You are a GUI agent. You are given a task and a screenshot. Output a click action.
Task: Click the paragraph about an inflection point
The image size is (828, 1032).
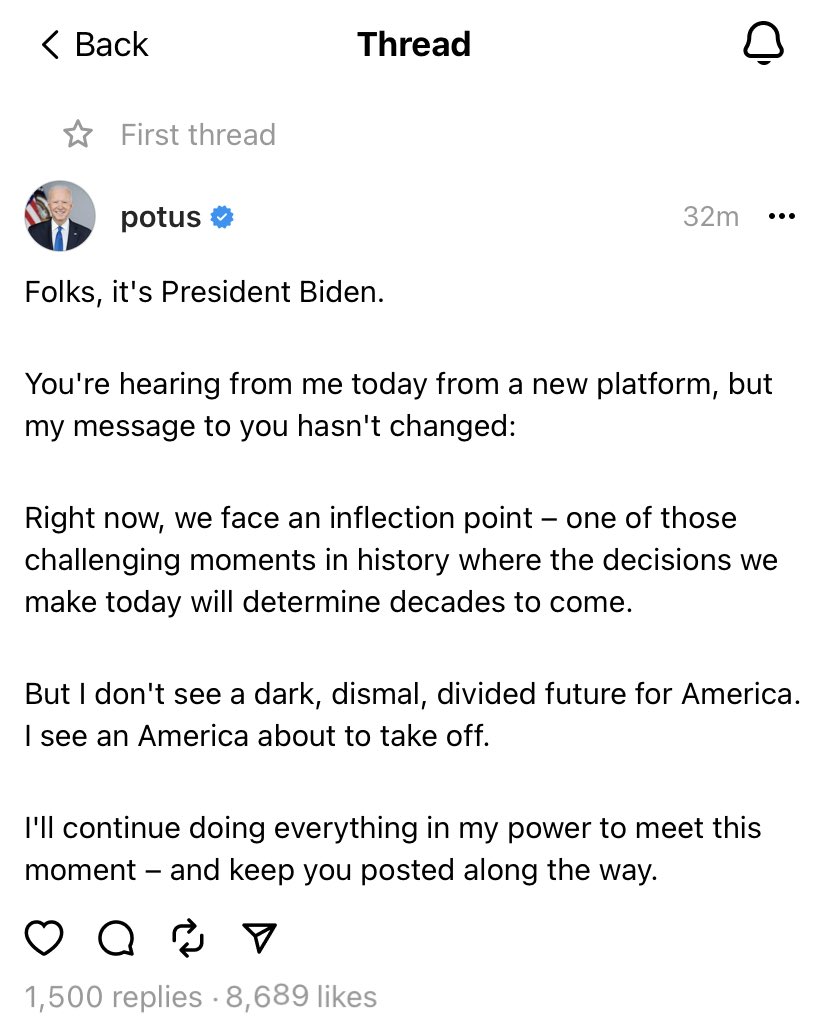click(x=400, y=561)
